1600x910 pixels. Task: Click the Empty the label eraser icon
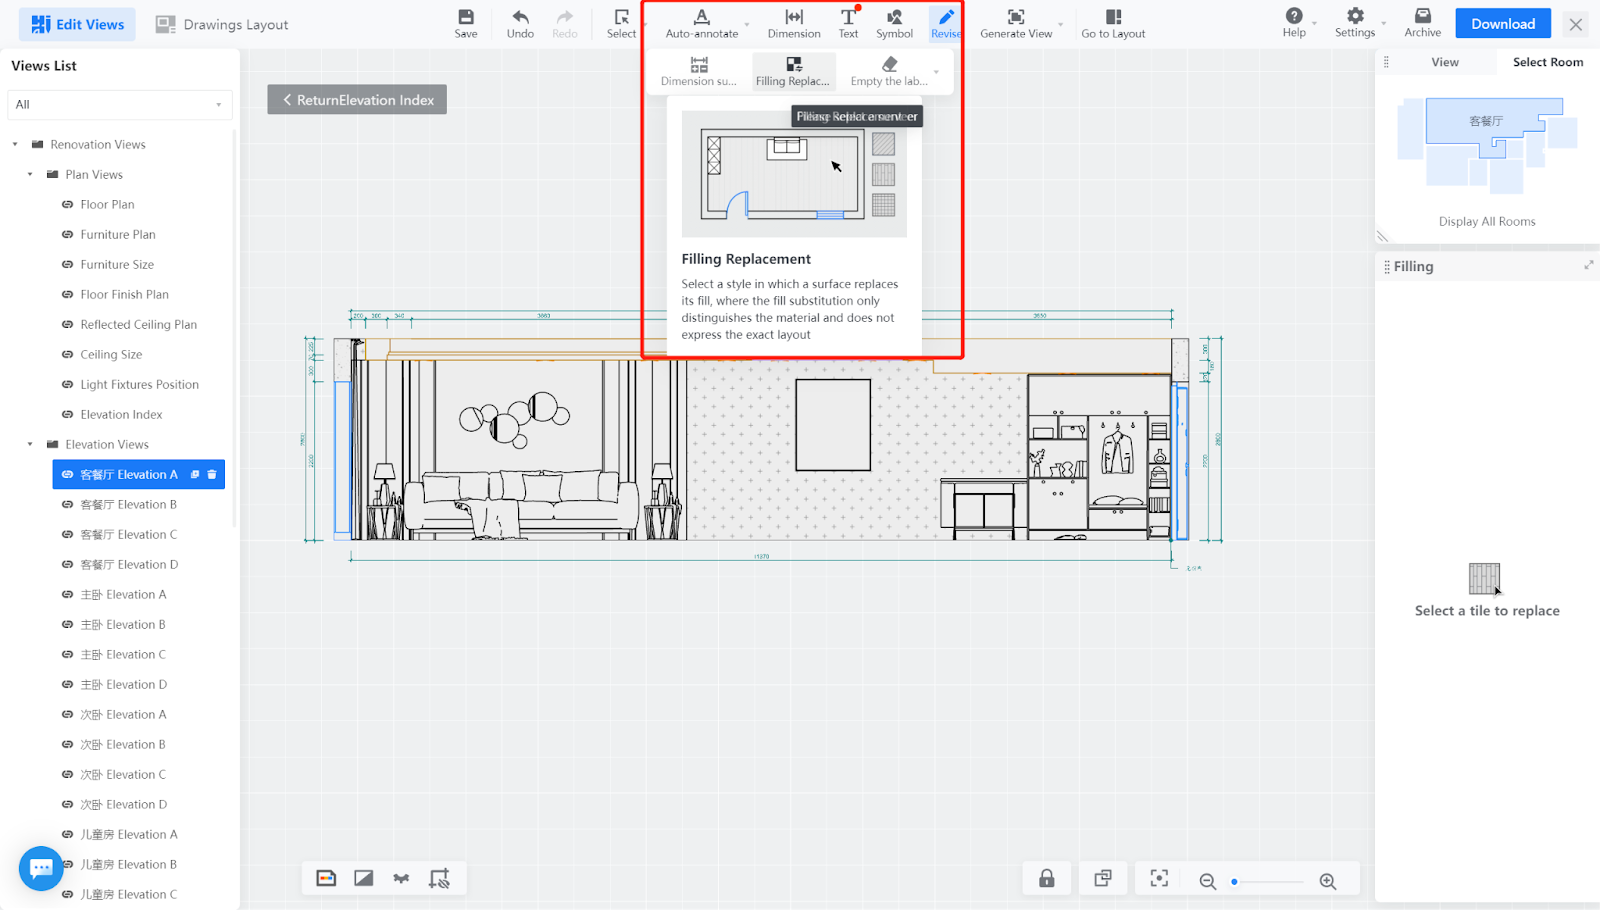[889, 65]
